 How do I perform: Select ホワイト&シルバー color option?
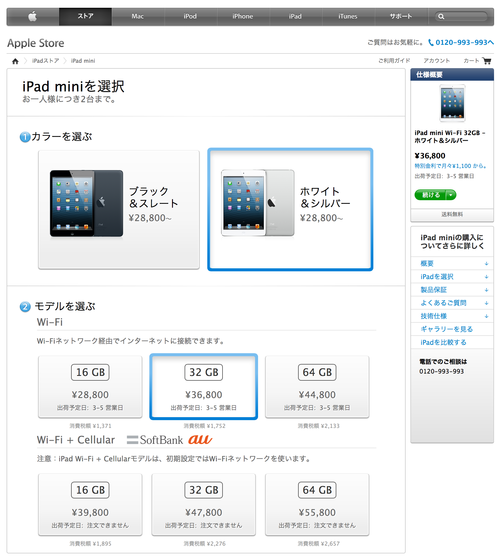(x=290, y=210)
